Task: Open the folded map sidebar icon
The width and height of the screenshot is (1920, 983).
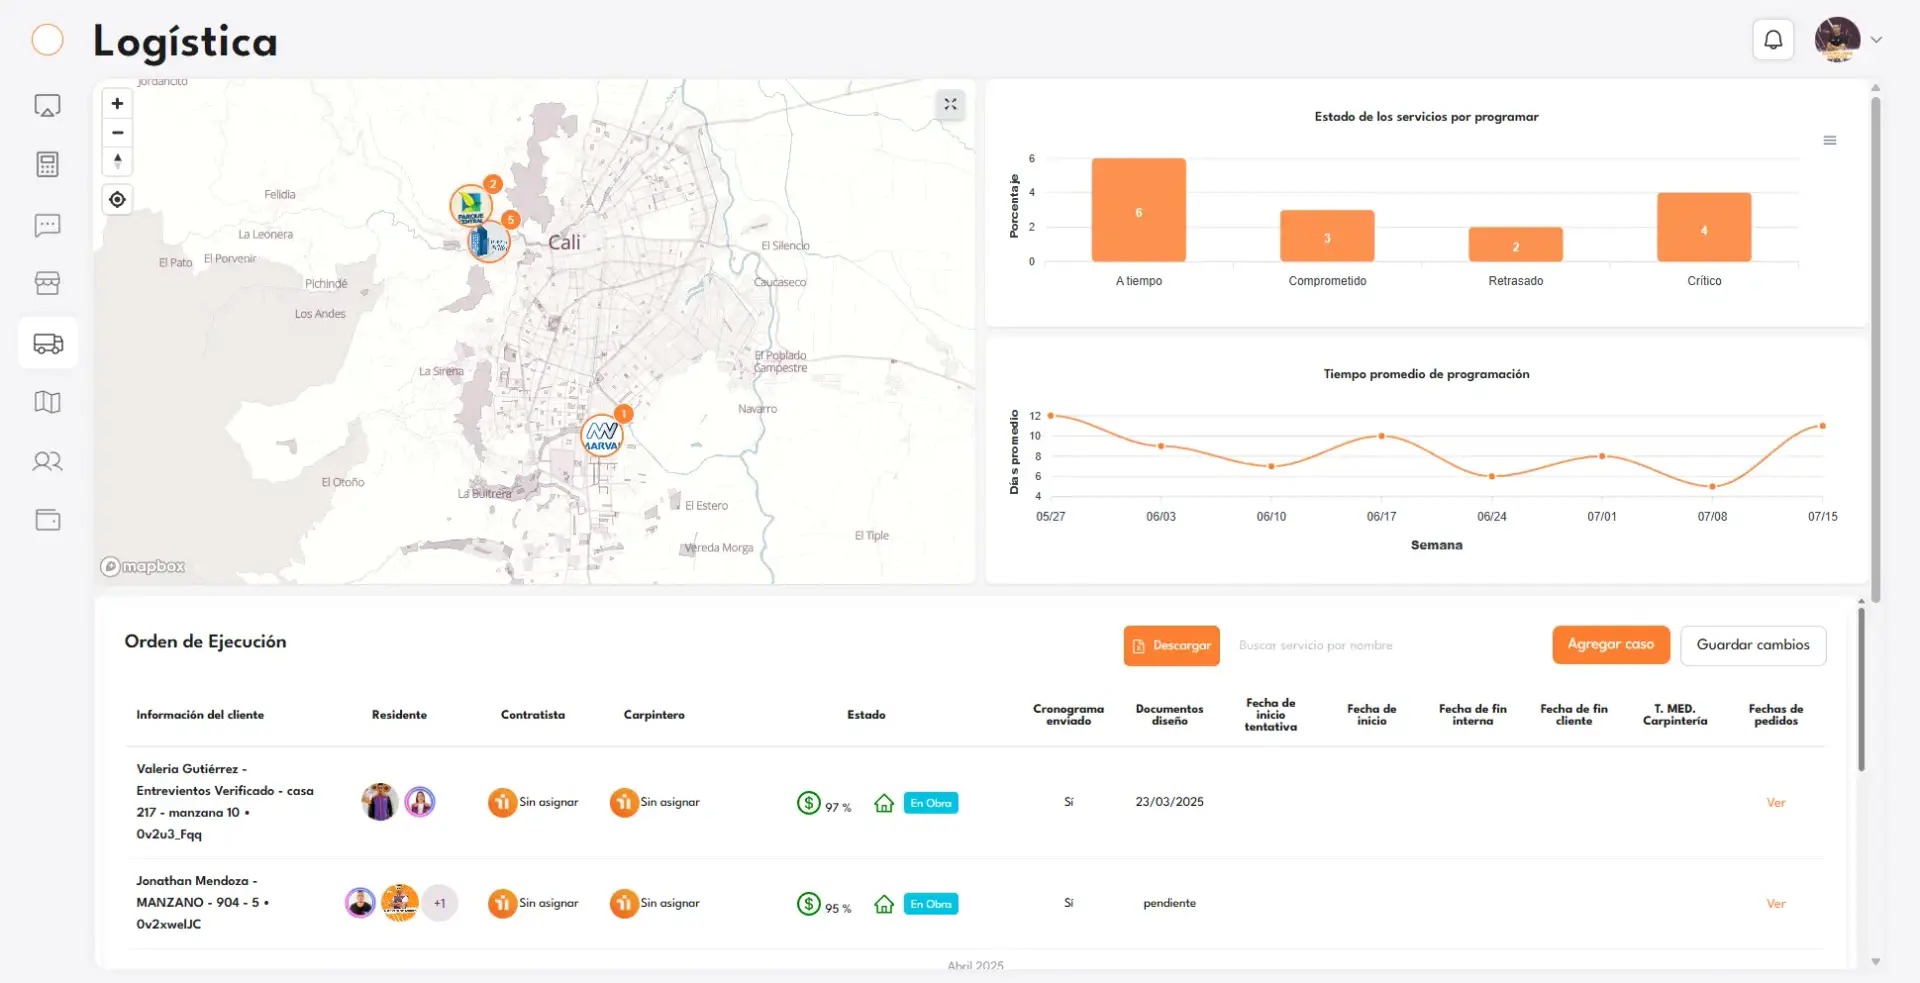Action: coord(48,402)
